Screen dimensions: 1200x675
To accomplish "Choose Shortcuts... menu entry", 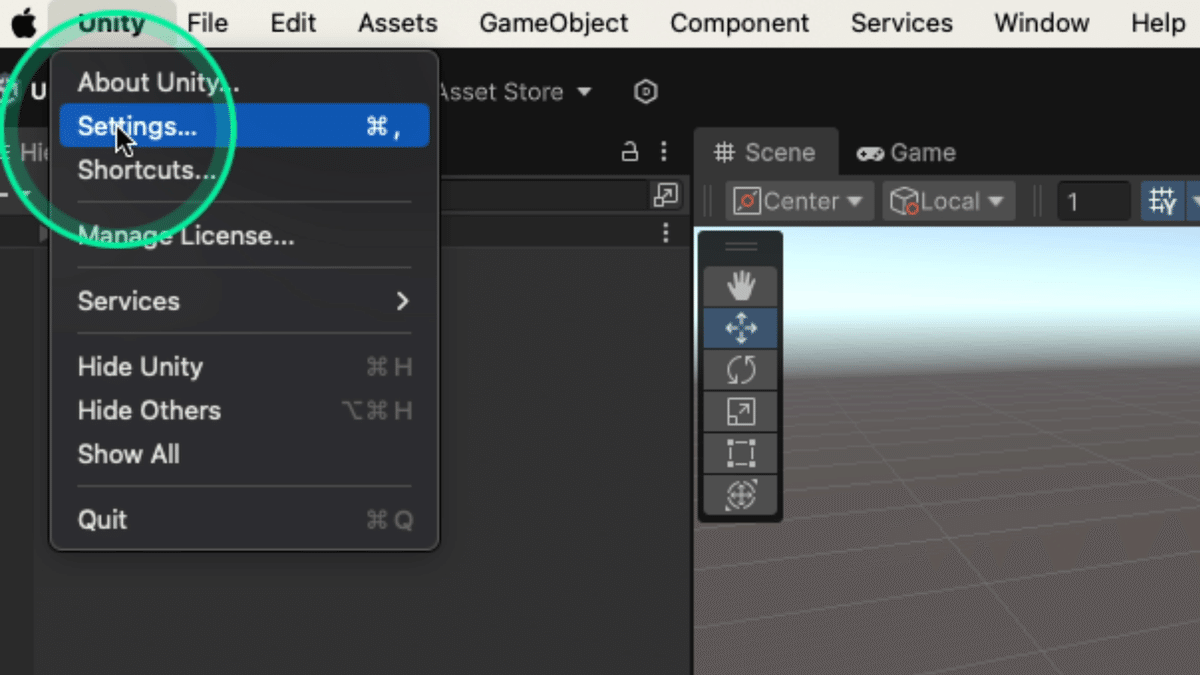I will 244,170.
